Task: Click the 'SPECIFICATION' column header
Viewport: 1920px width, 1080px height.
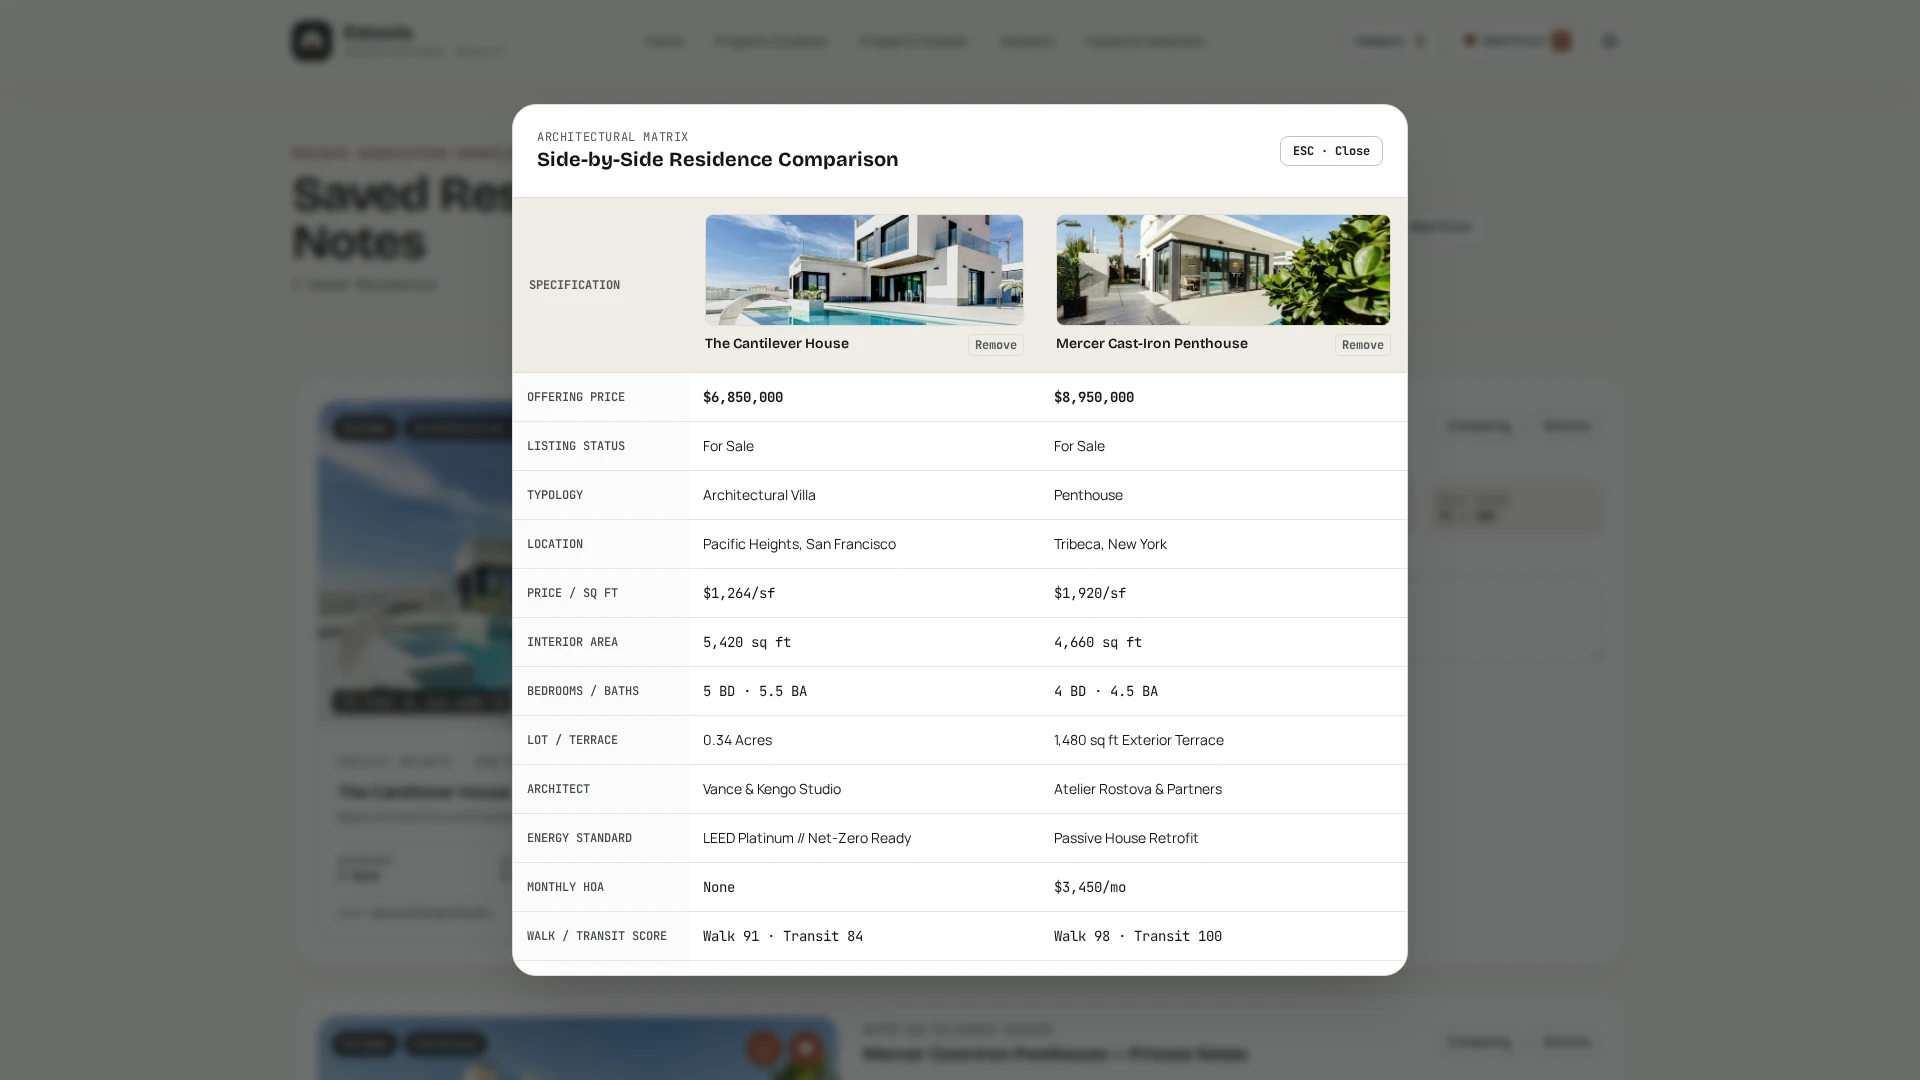Action: pos(574,285)
